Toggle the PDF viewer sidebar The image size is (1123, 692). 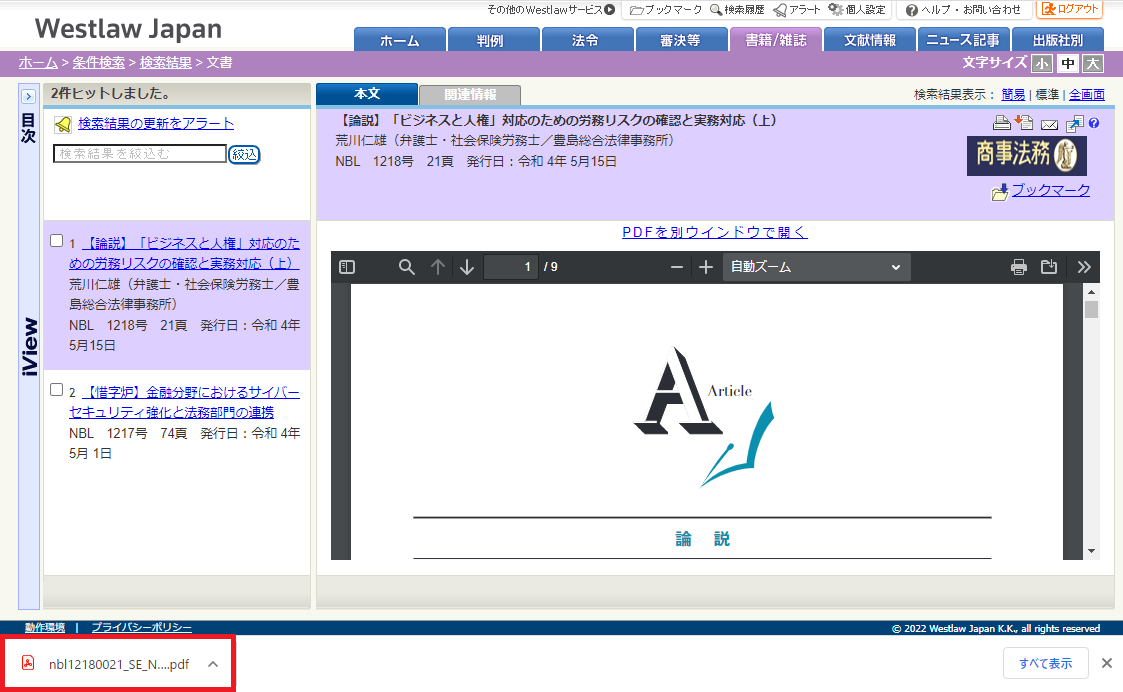click(347, 267)
